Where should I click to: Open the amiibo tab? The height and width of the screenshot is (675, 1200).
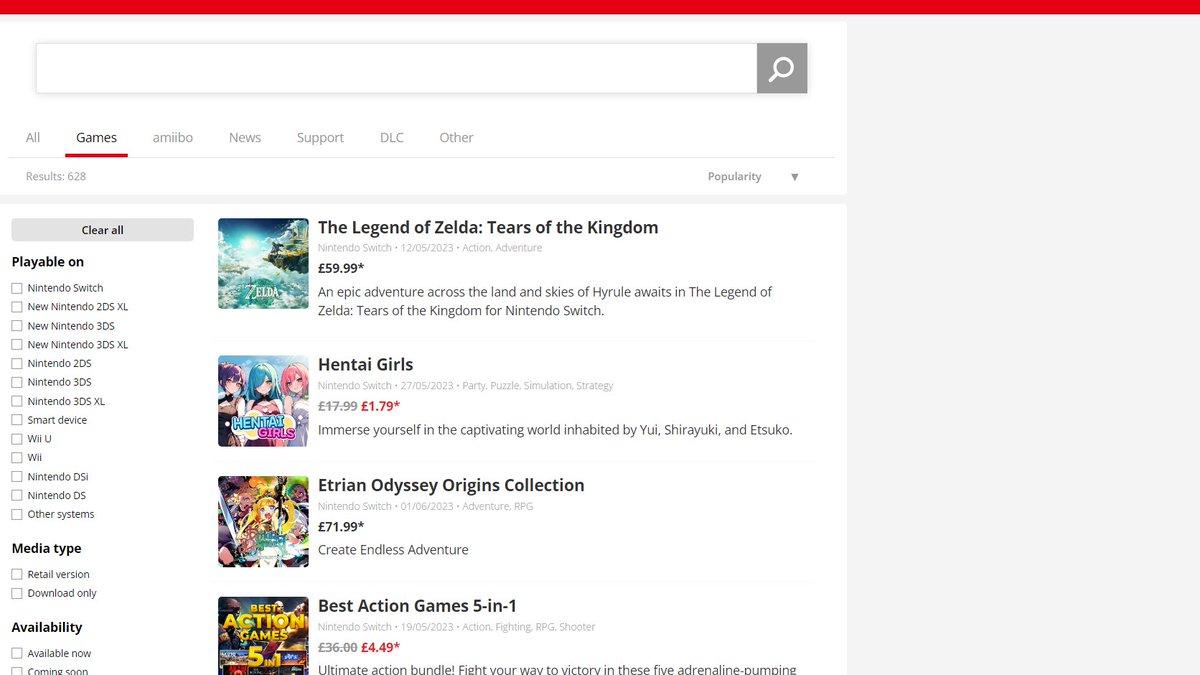click(173, 138)
